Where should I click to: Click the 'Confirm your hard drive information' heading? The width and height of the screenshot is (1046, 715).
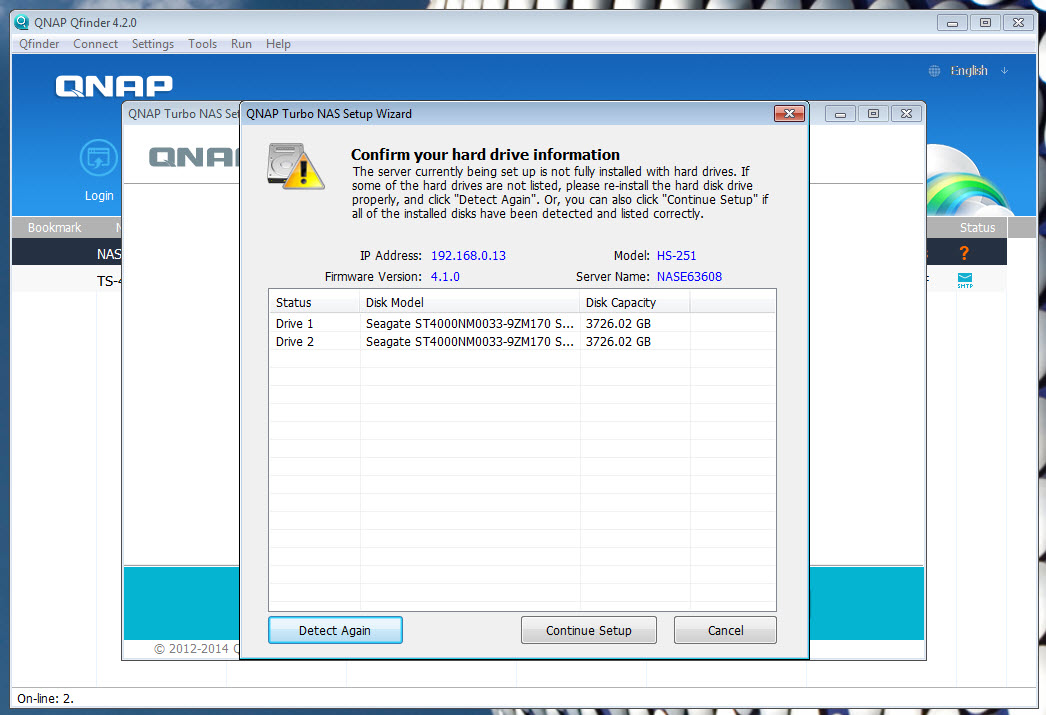click(x=485, y=154)
